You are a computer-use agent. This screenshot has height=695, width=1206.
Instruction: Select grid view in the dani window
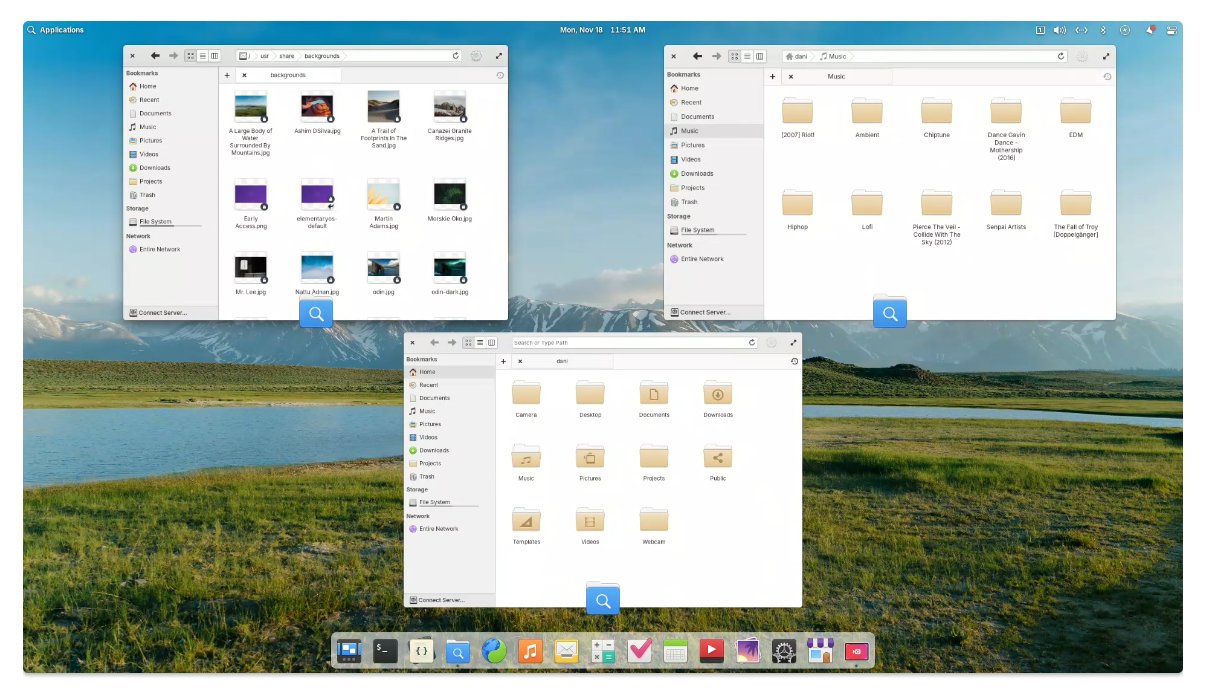tap(467, 342)
